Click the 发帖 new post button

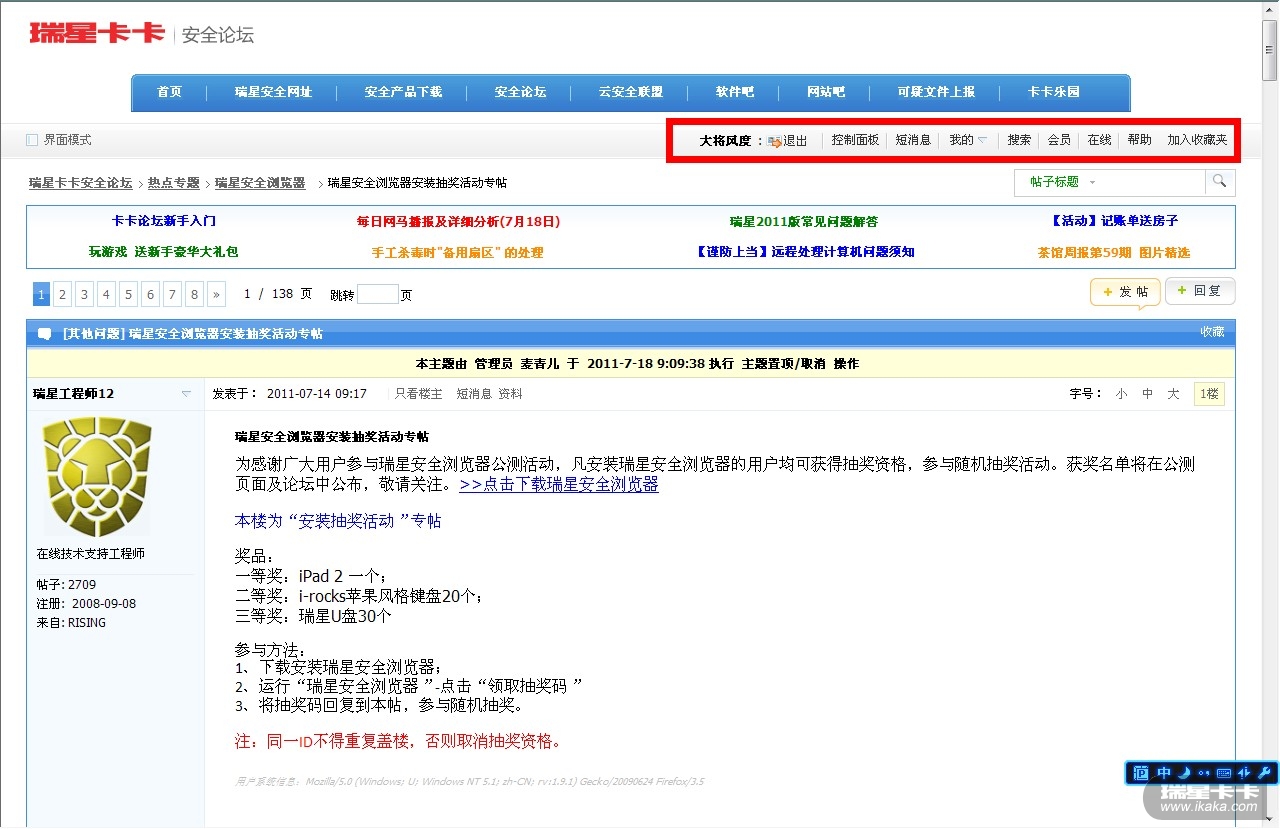tap(1125, 292)
